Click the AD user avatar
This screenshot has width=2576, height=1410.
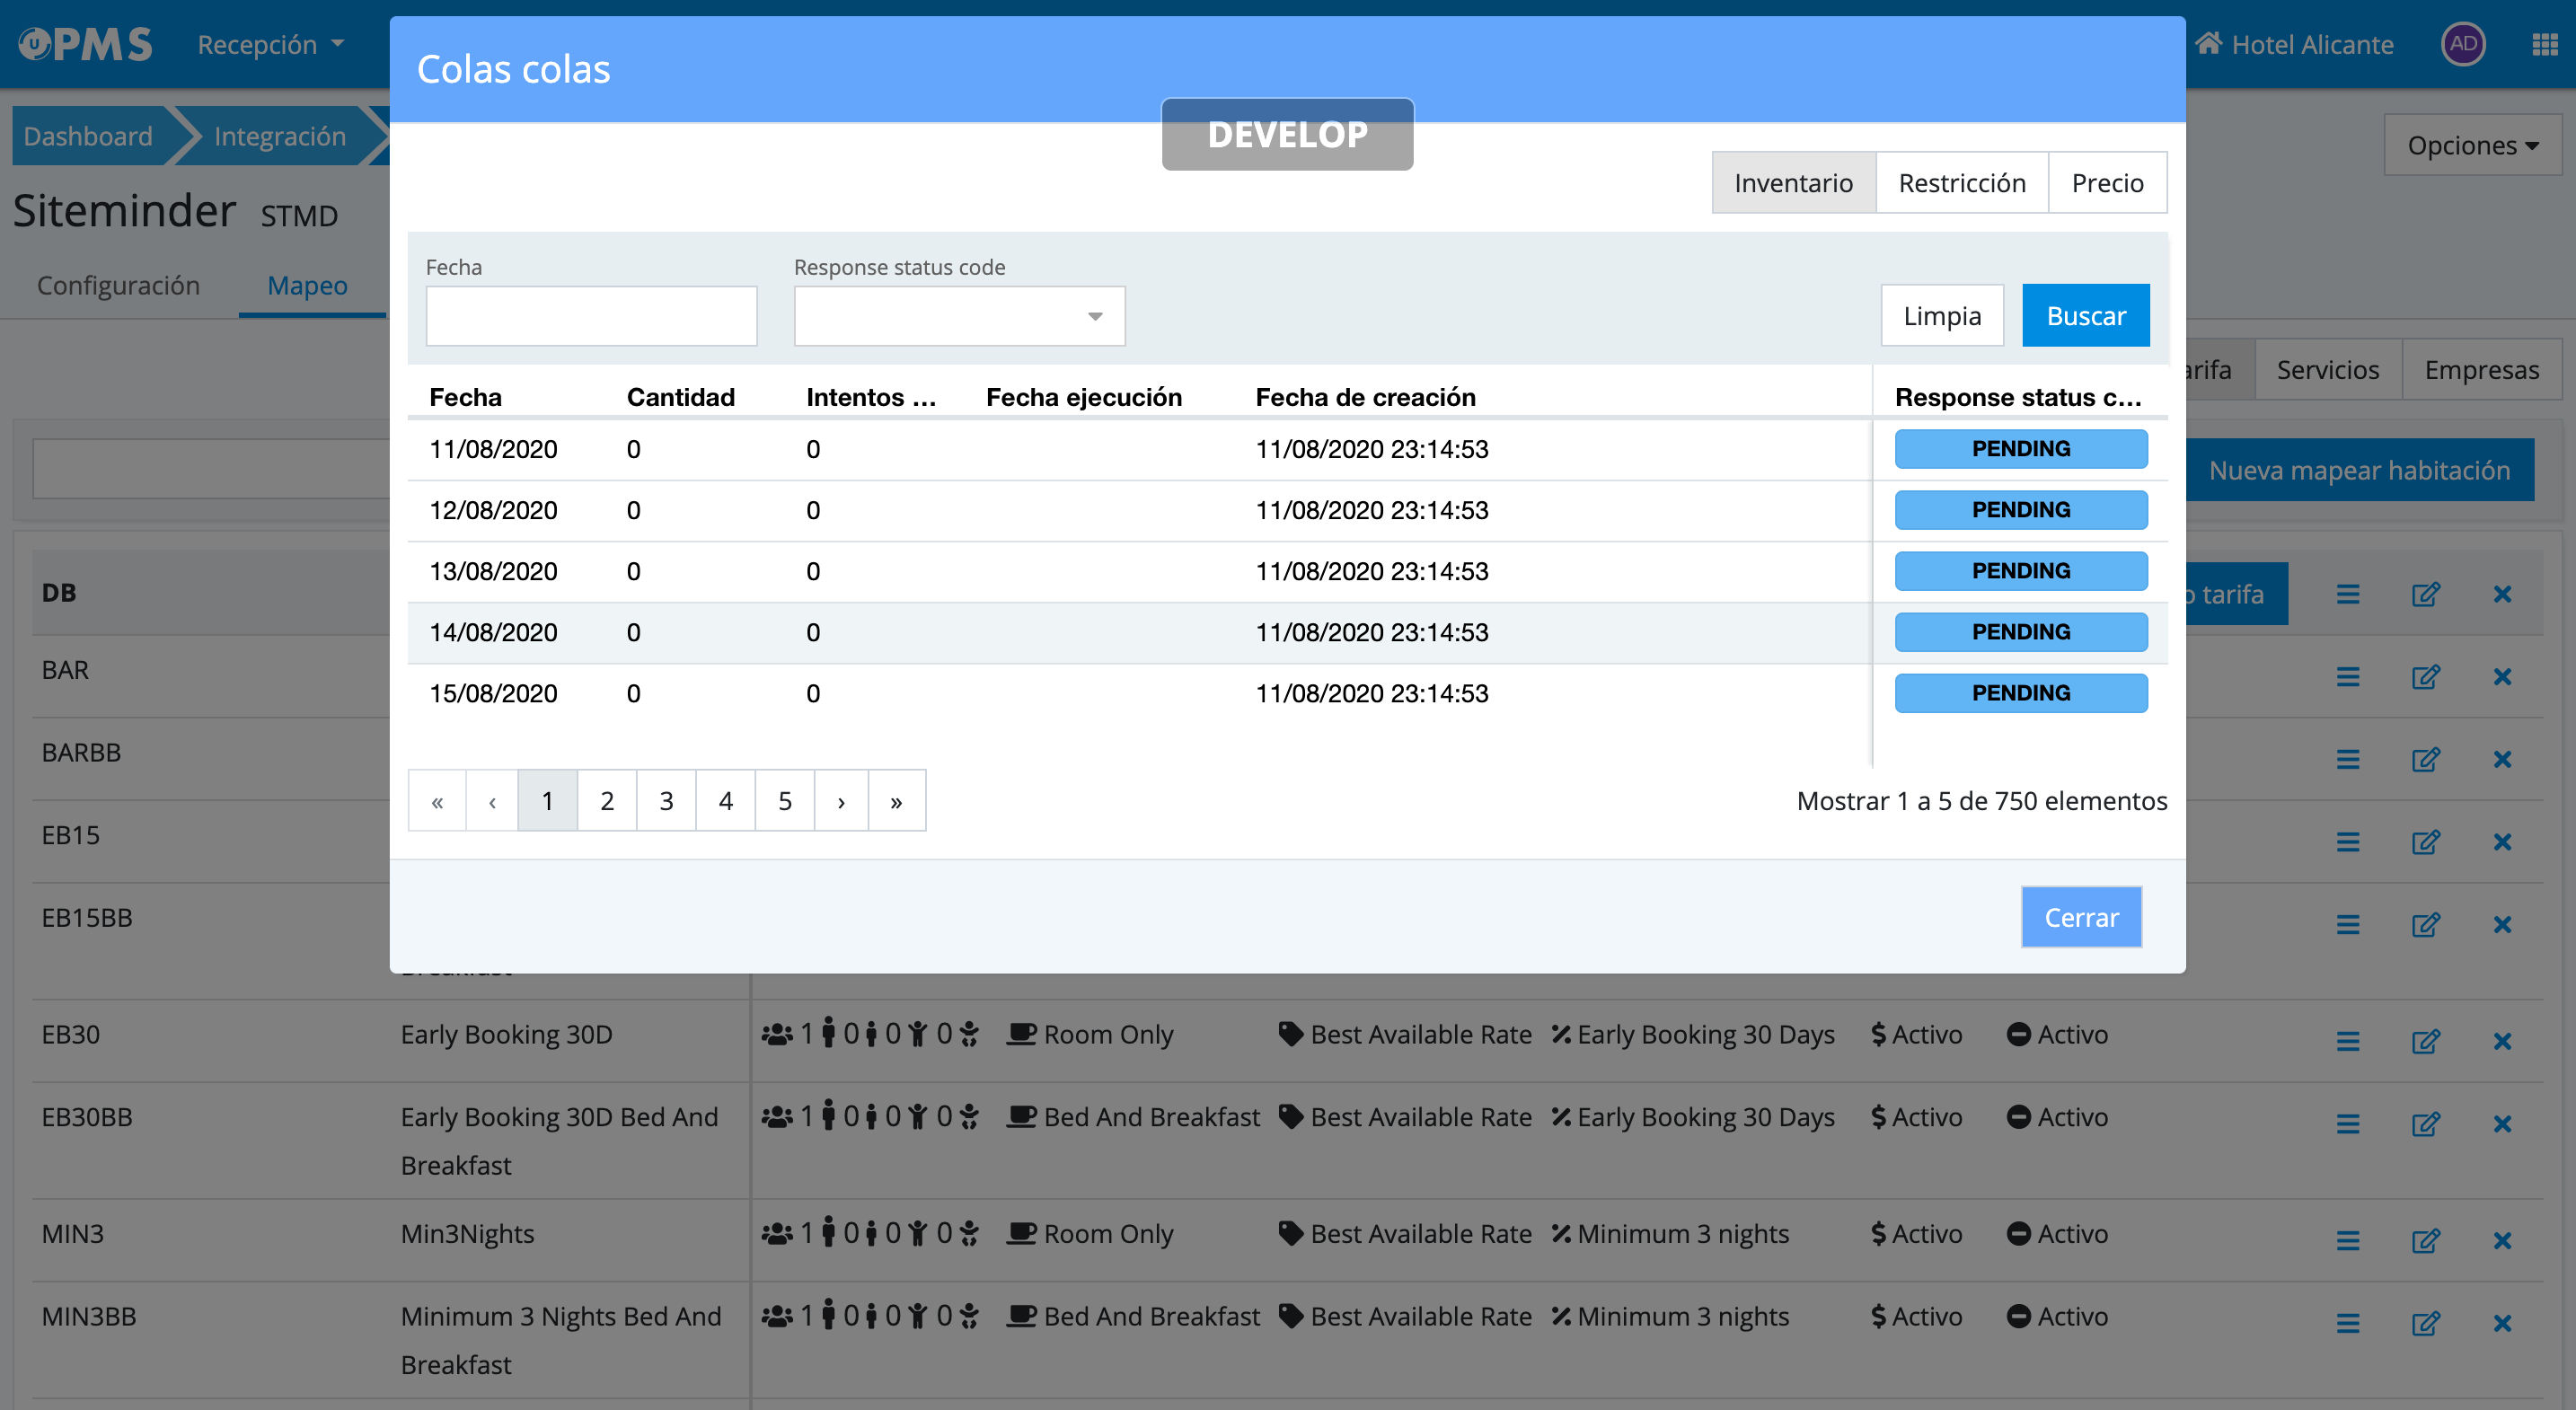2463,44
